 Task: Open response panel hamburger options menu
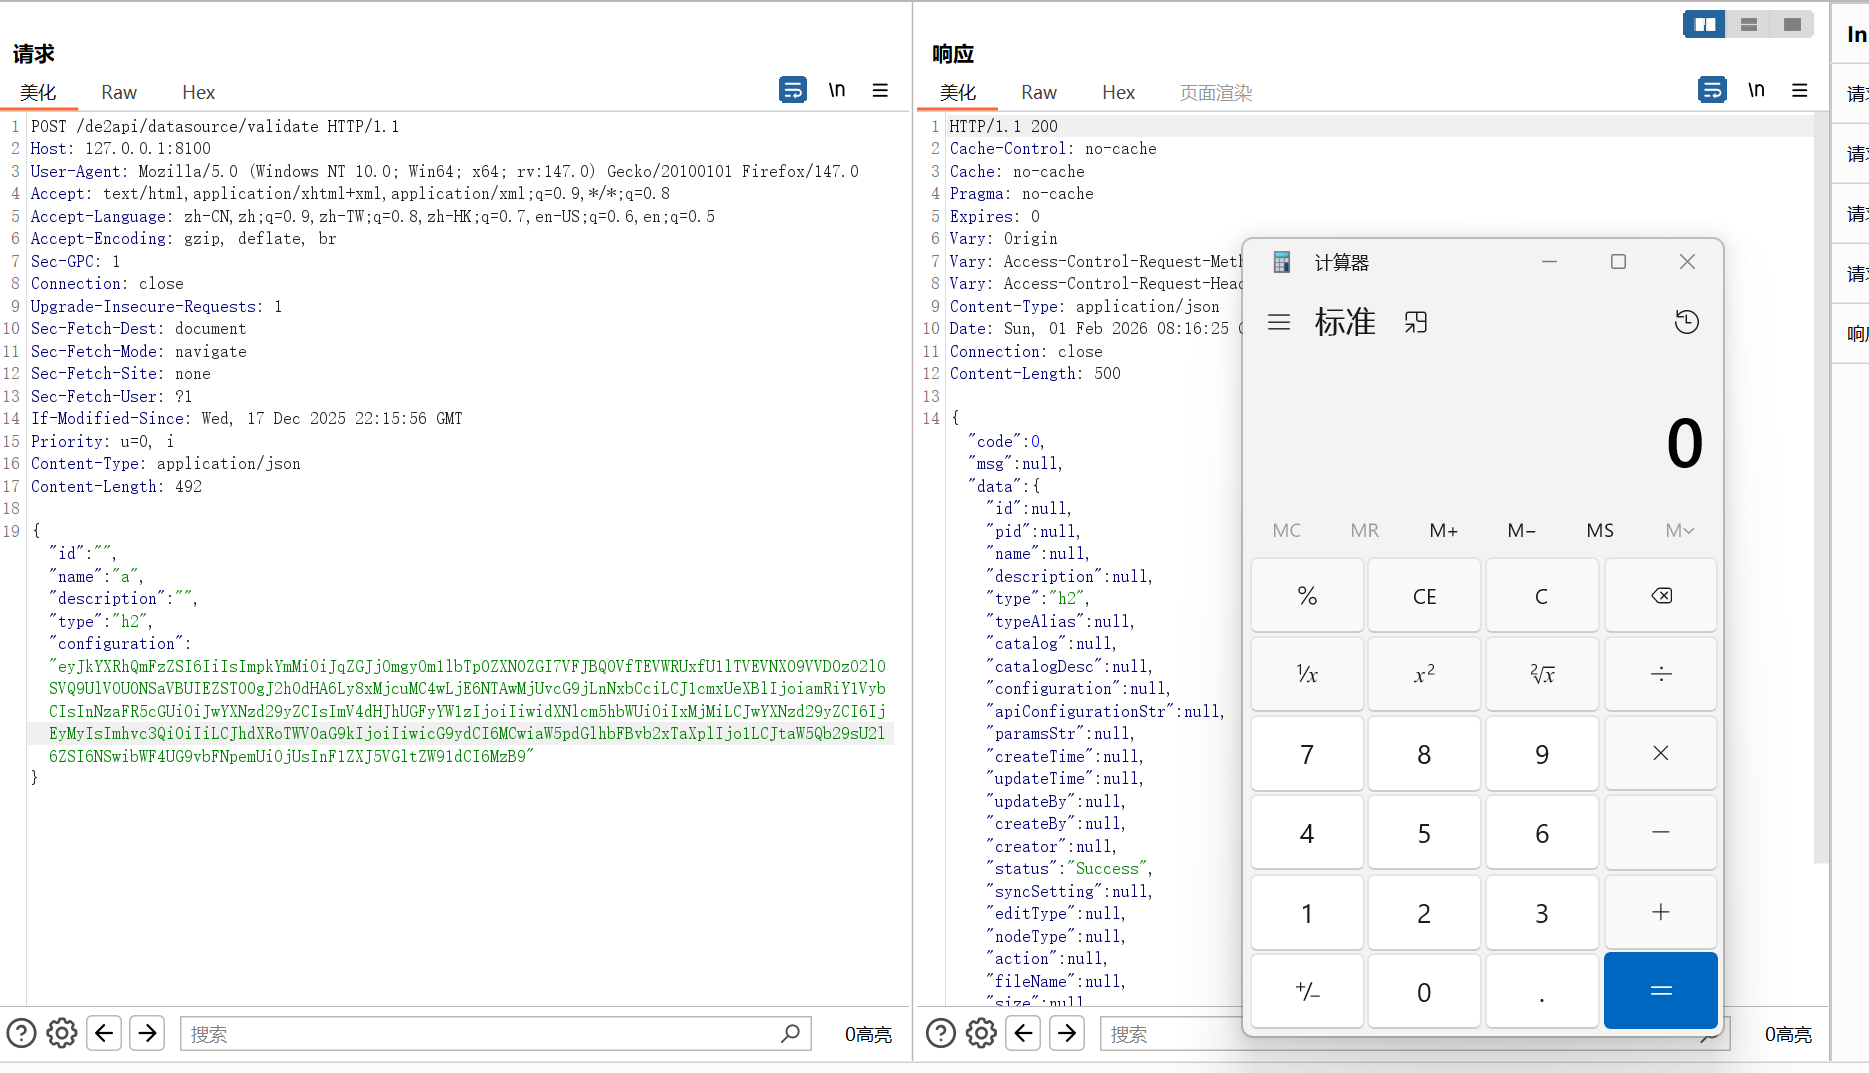(x=1799, y=91)
